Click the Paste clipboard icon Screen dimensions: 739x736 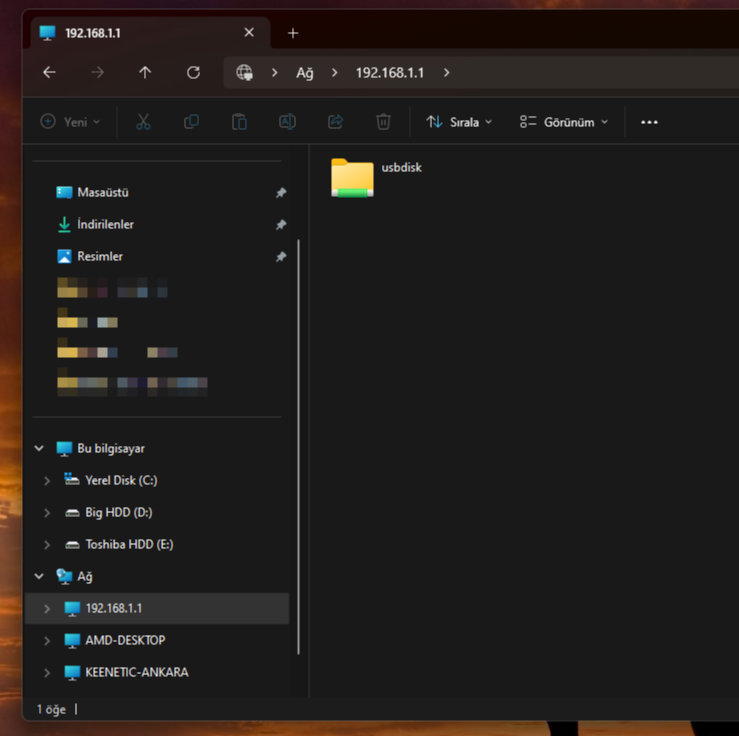239,122
